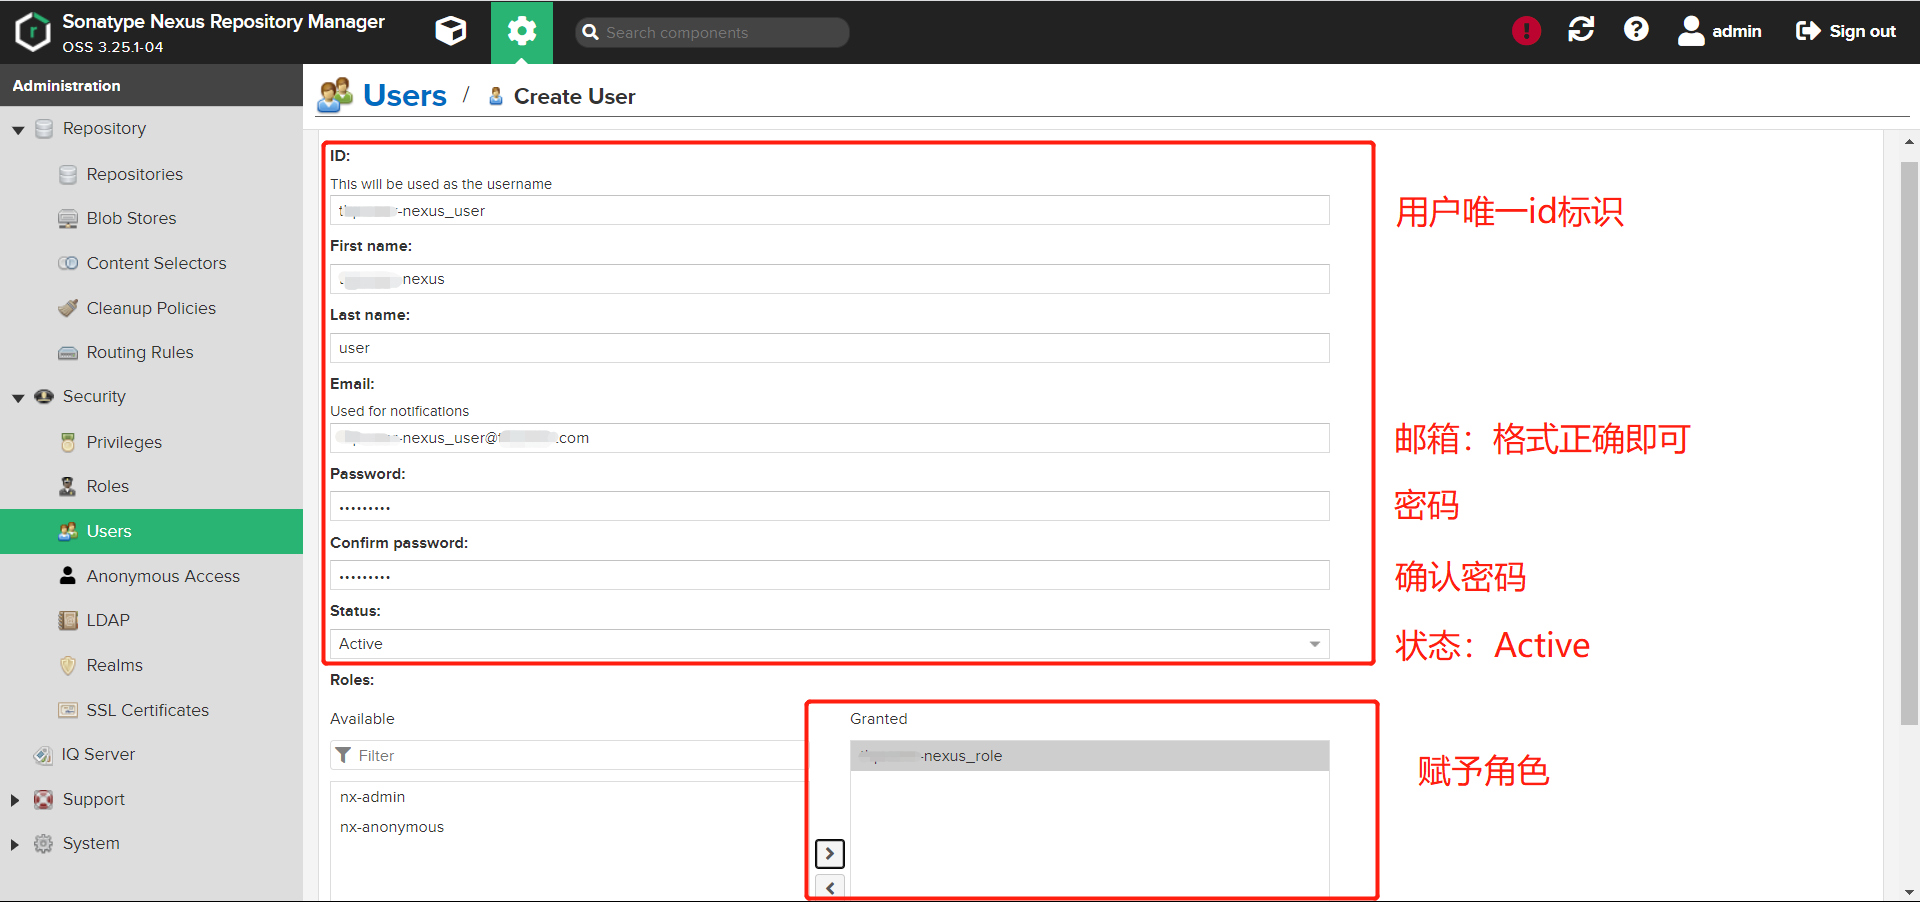Open the Status dropdown showing Active
This screenshot has height=902, width=1920.
point(829,644)
